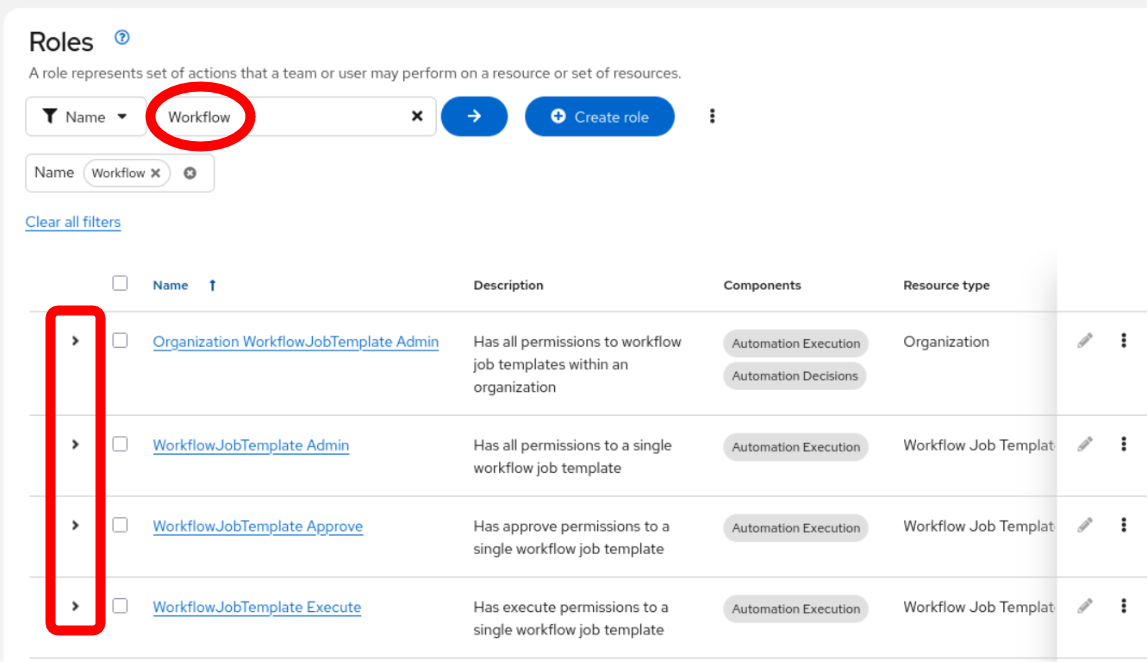Select the Organization WorkflowJobTemplate Admin checkbox
This screenshot has width=1148, height=662.
(120, 341)
